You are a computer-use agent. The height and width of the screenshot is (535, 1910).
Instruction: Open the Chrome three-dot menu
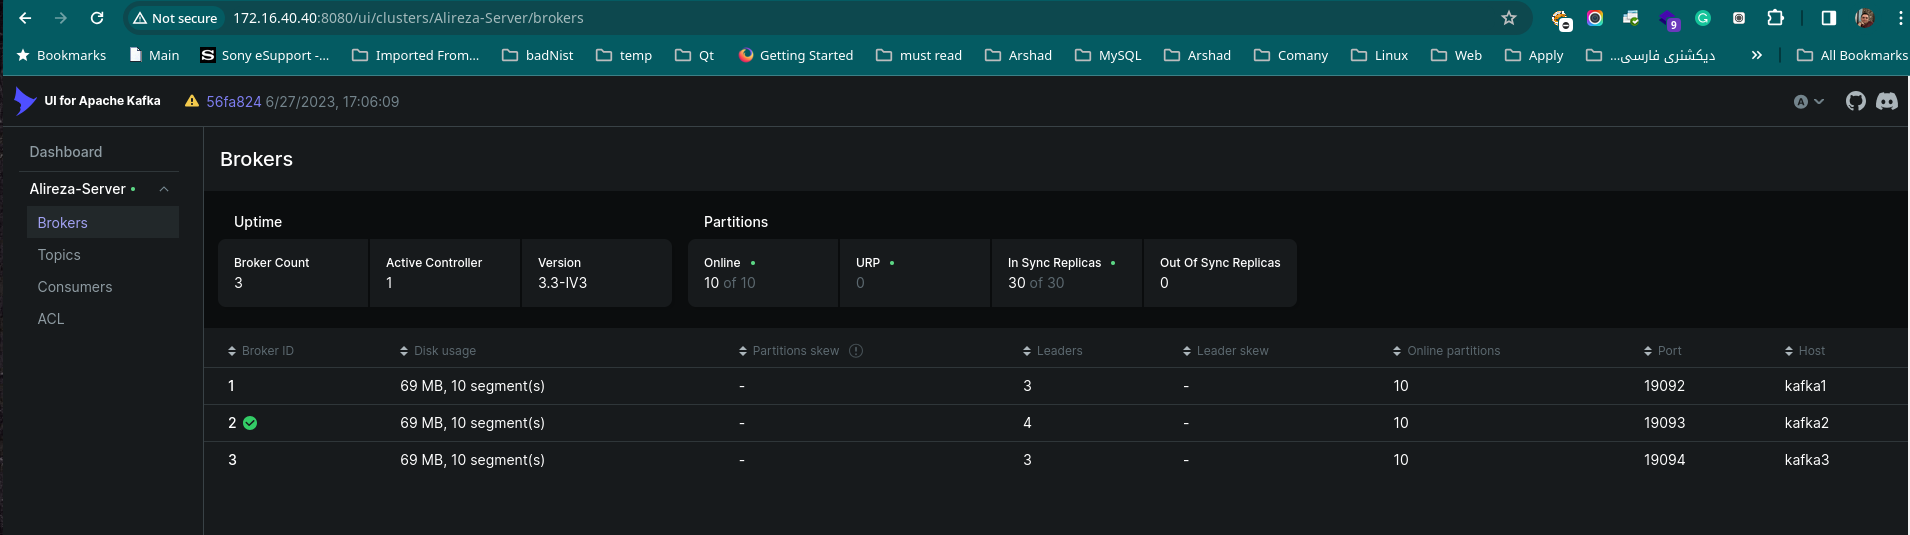point(1899,18)
